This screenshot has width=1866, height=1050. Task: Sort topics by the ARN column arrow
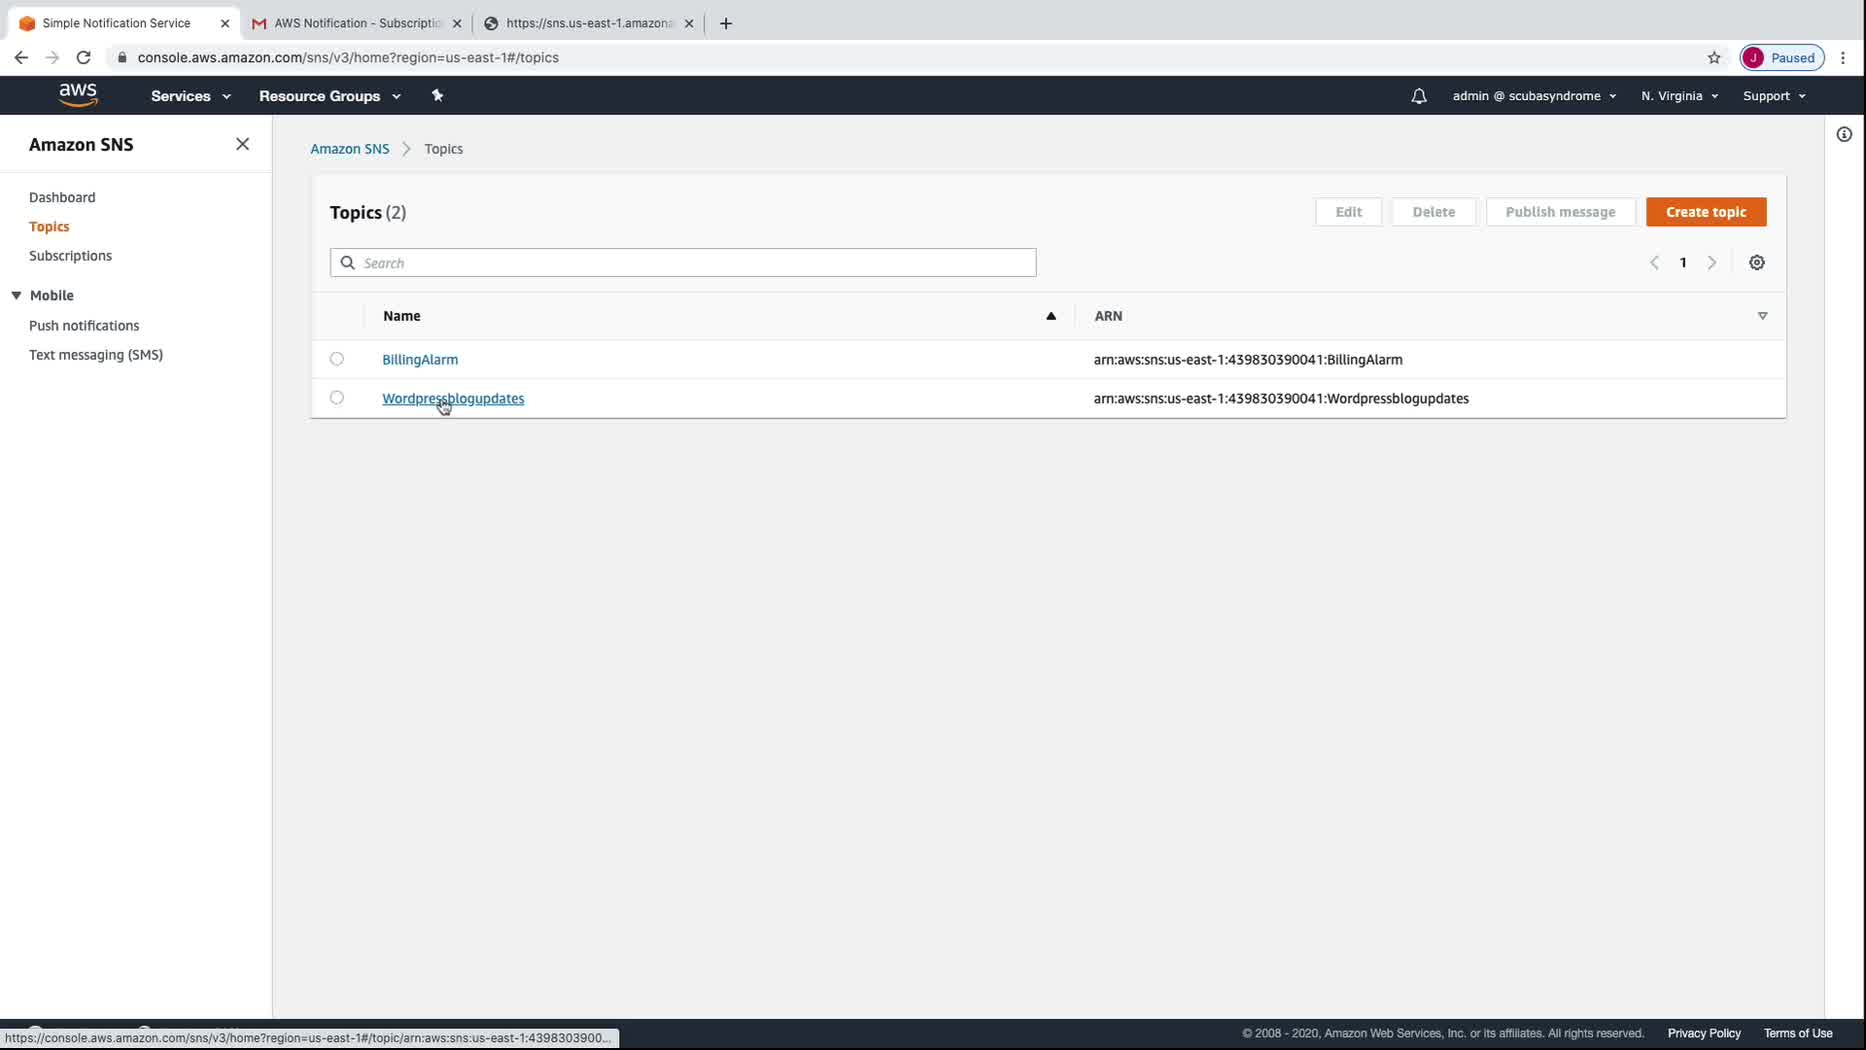pyautogui.click(x=1762, y=316)
